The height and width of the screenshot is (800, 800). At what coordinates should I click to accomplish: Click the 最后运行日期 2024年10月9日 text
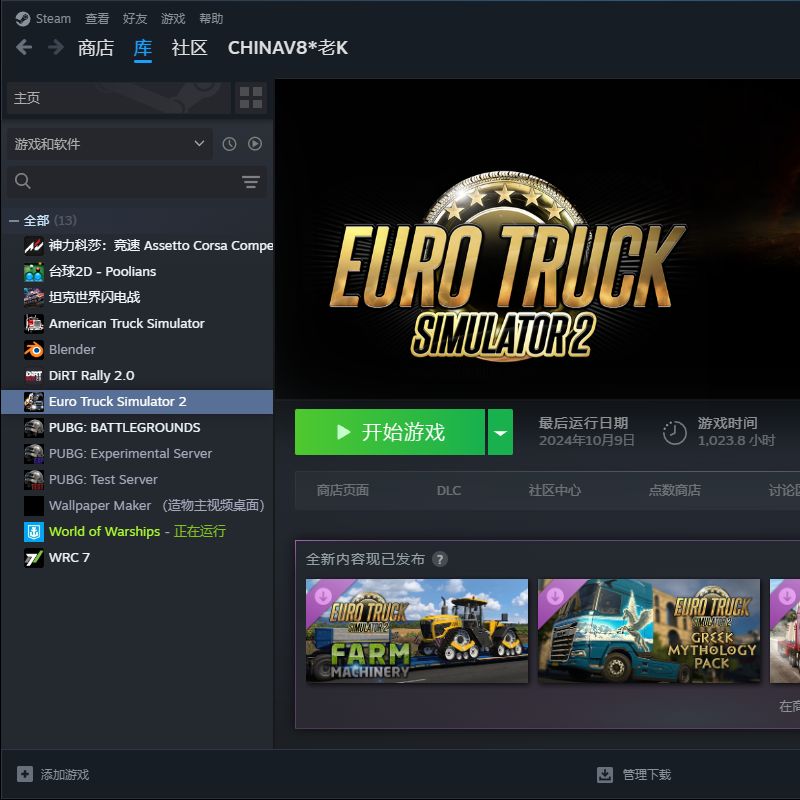click(587, 432)
